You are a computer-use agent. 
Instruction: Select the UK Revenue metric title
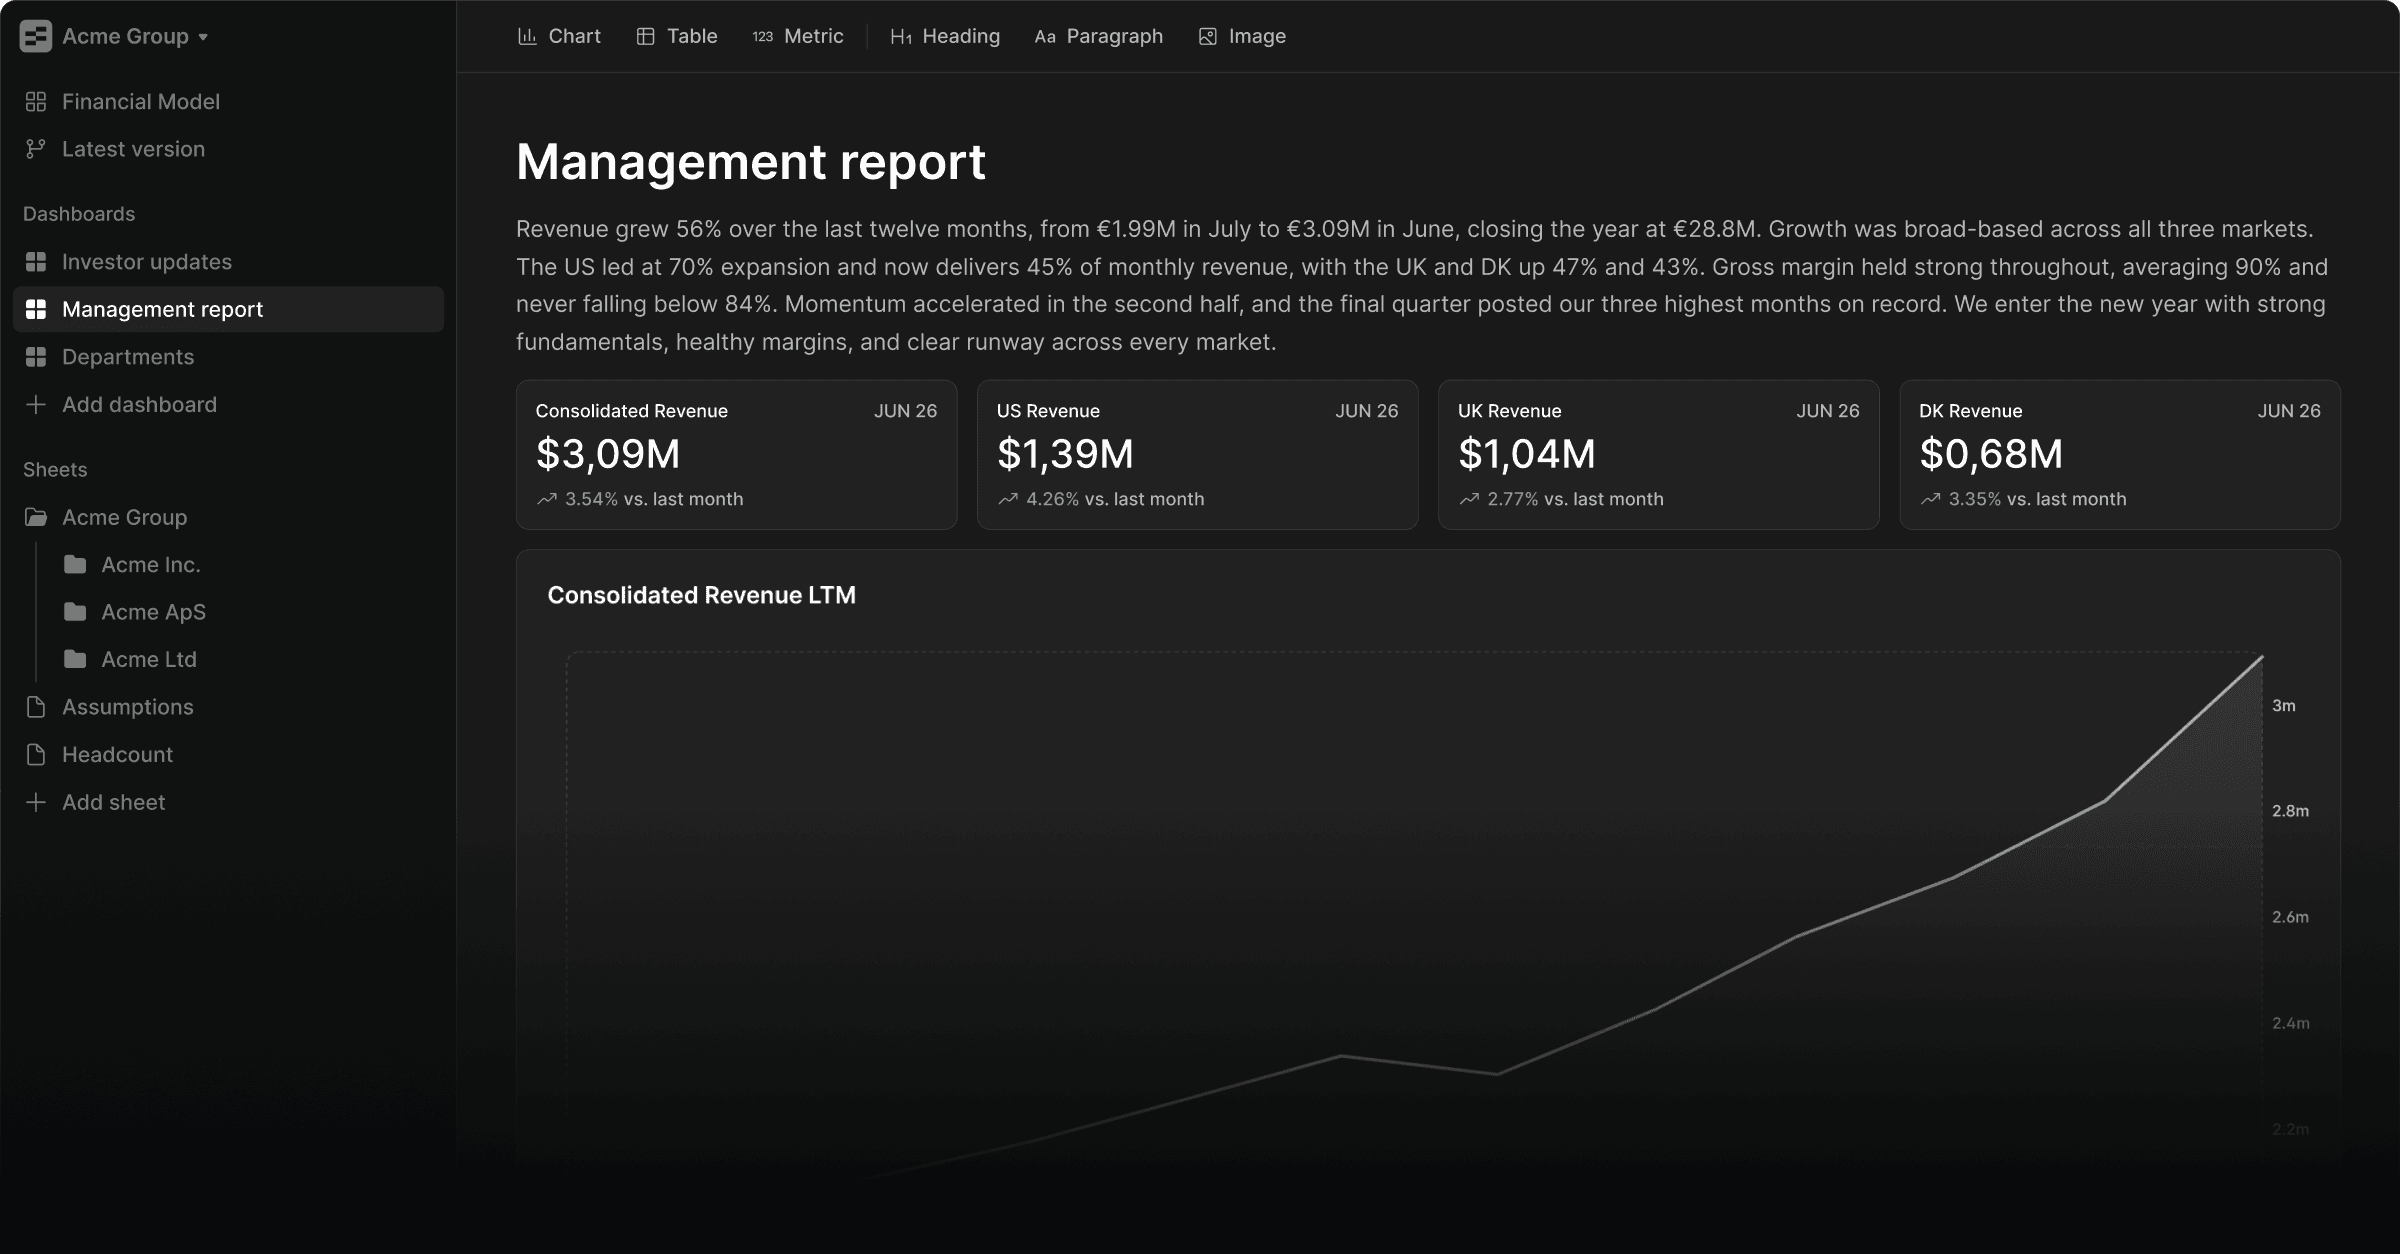pos(1509,411)
